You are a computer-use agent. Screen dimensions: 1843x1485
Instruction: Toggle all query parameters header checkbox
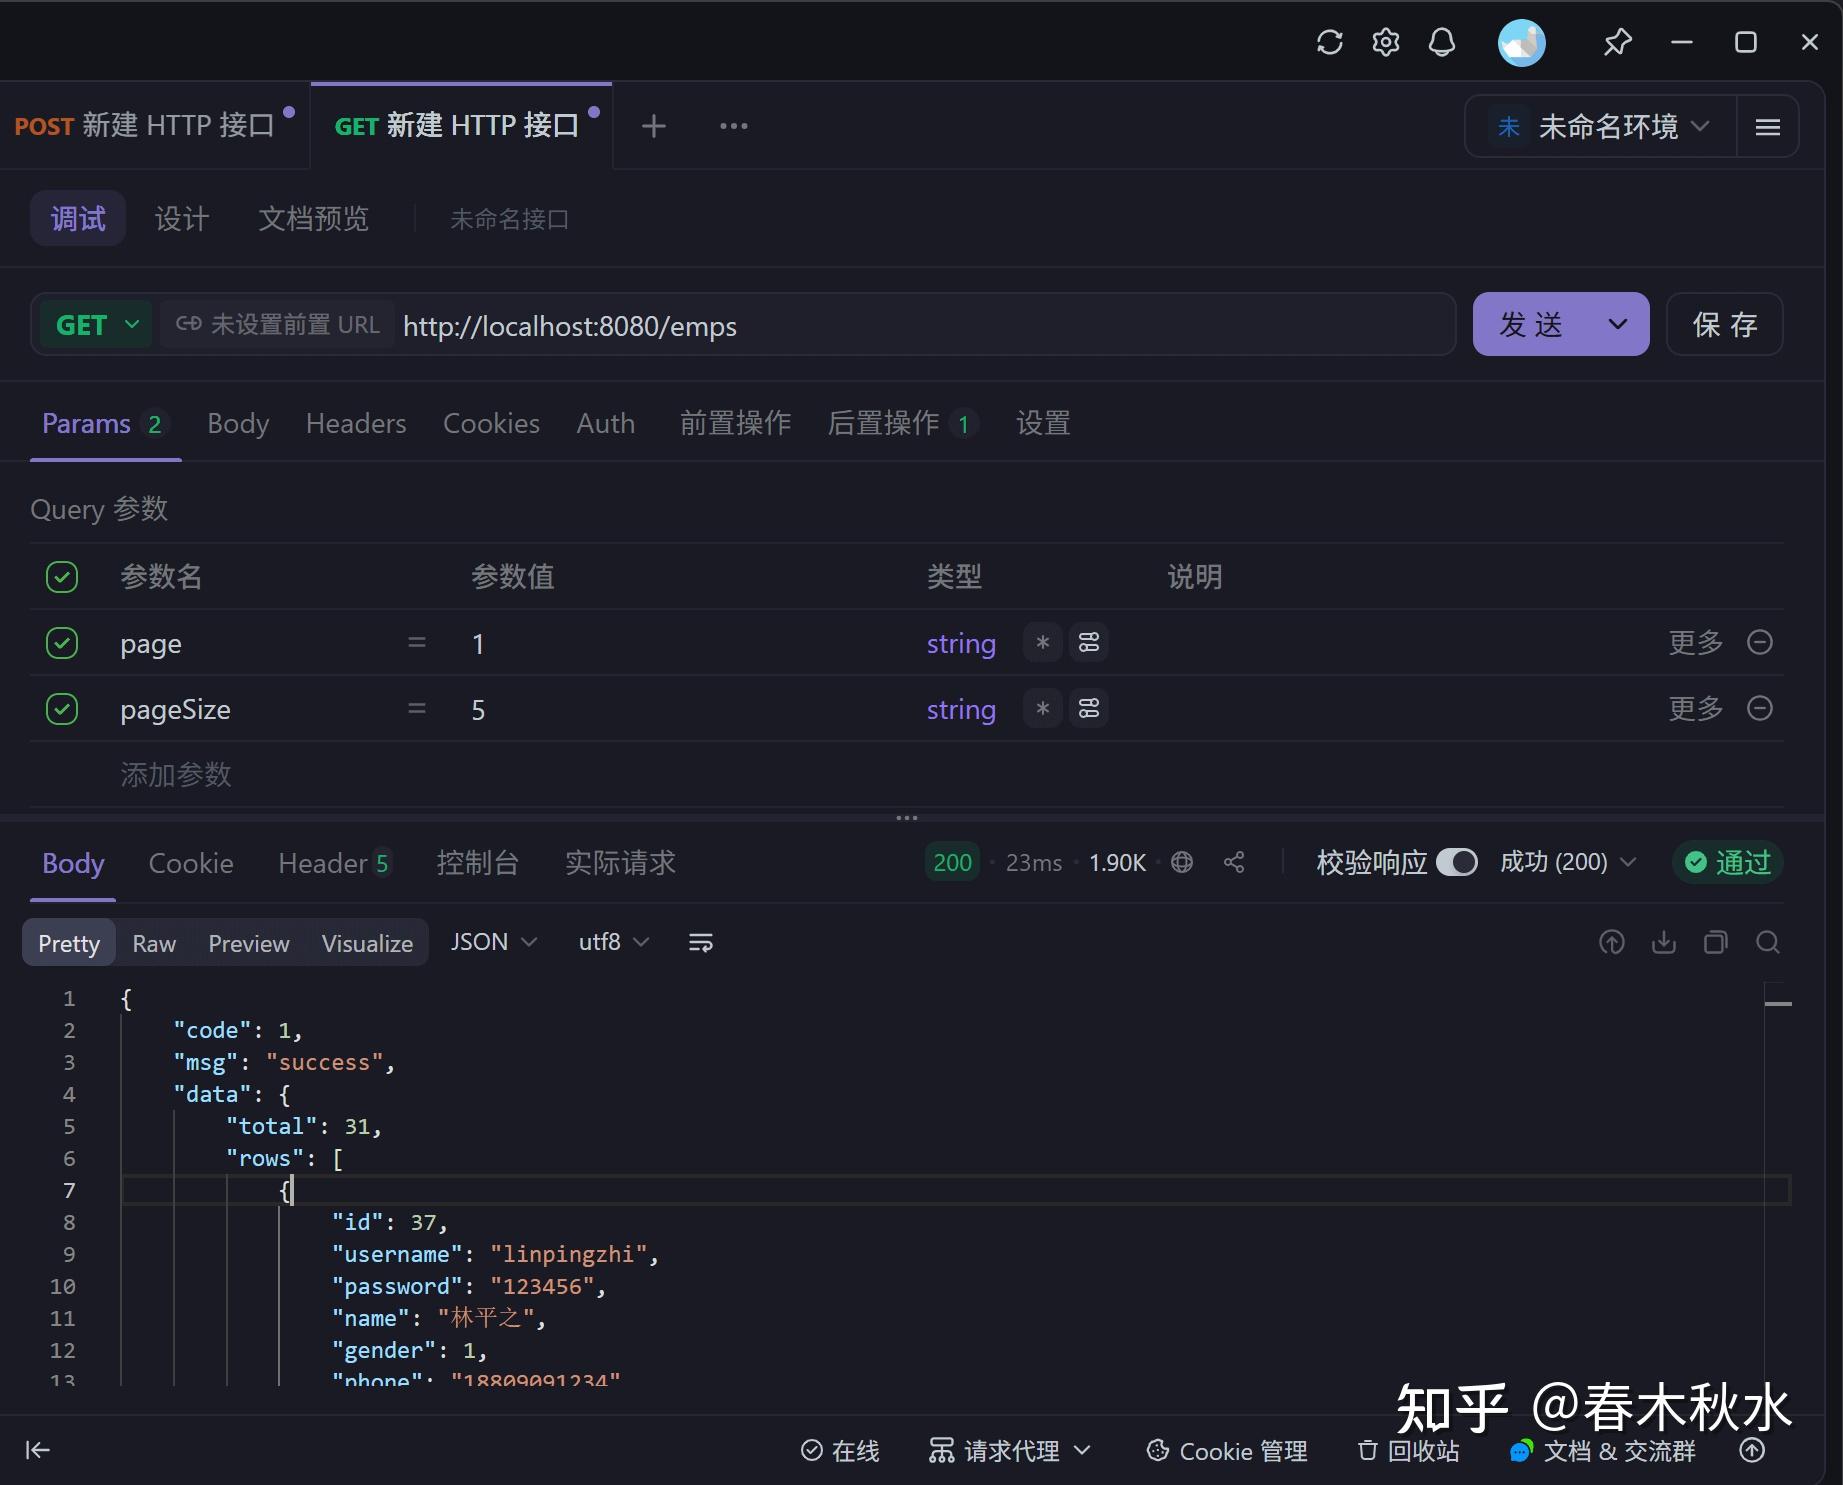point(62,576)
